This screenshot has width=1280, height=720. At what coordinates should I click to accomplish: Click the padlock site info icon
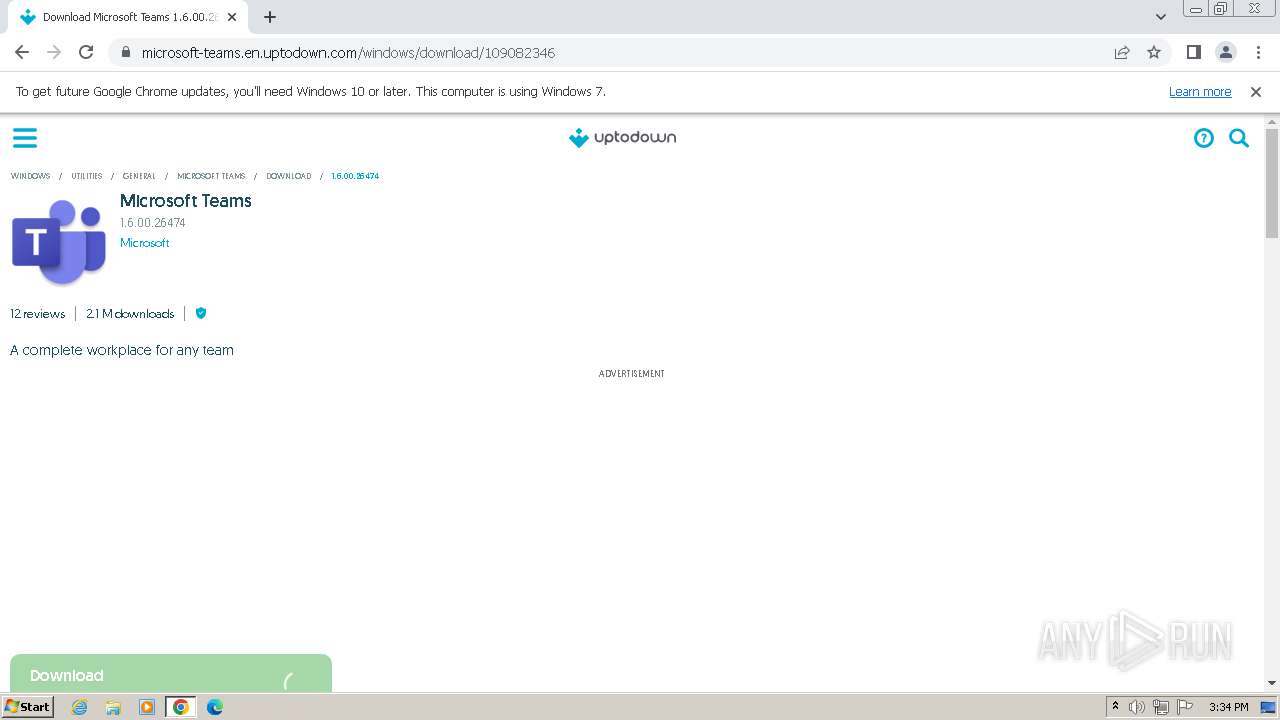125,52
